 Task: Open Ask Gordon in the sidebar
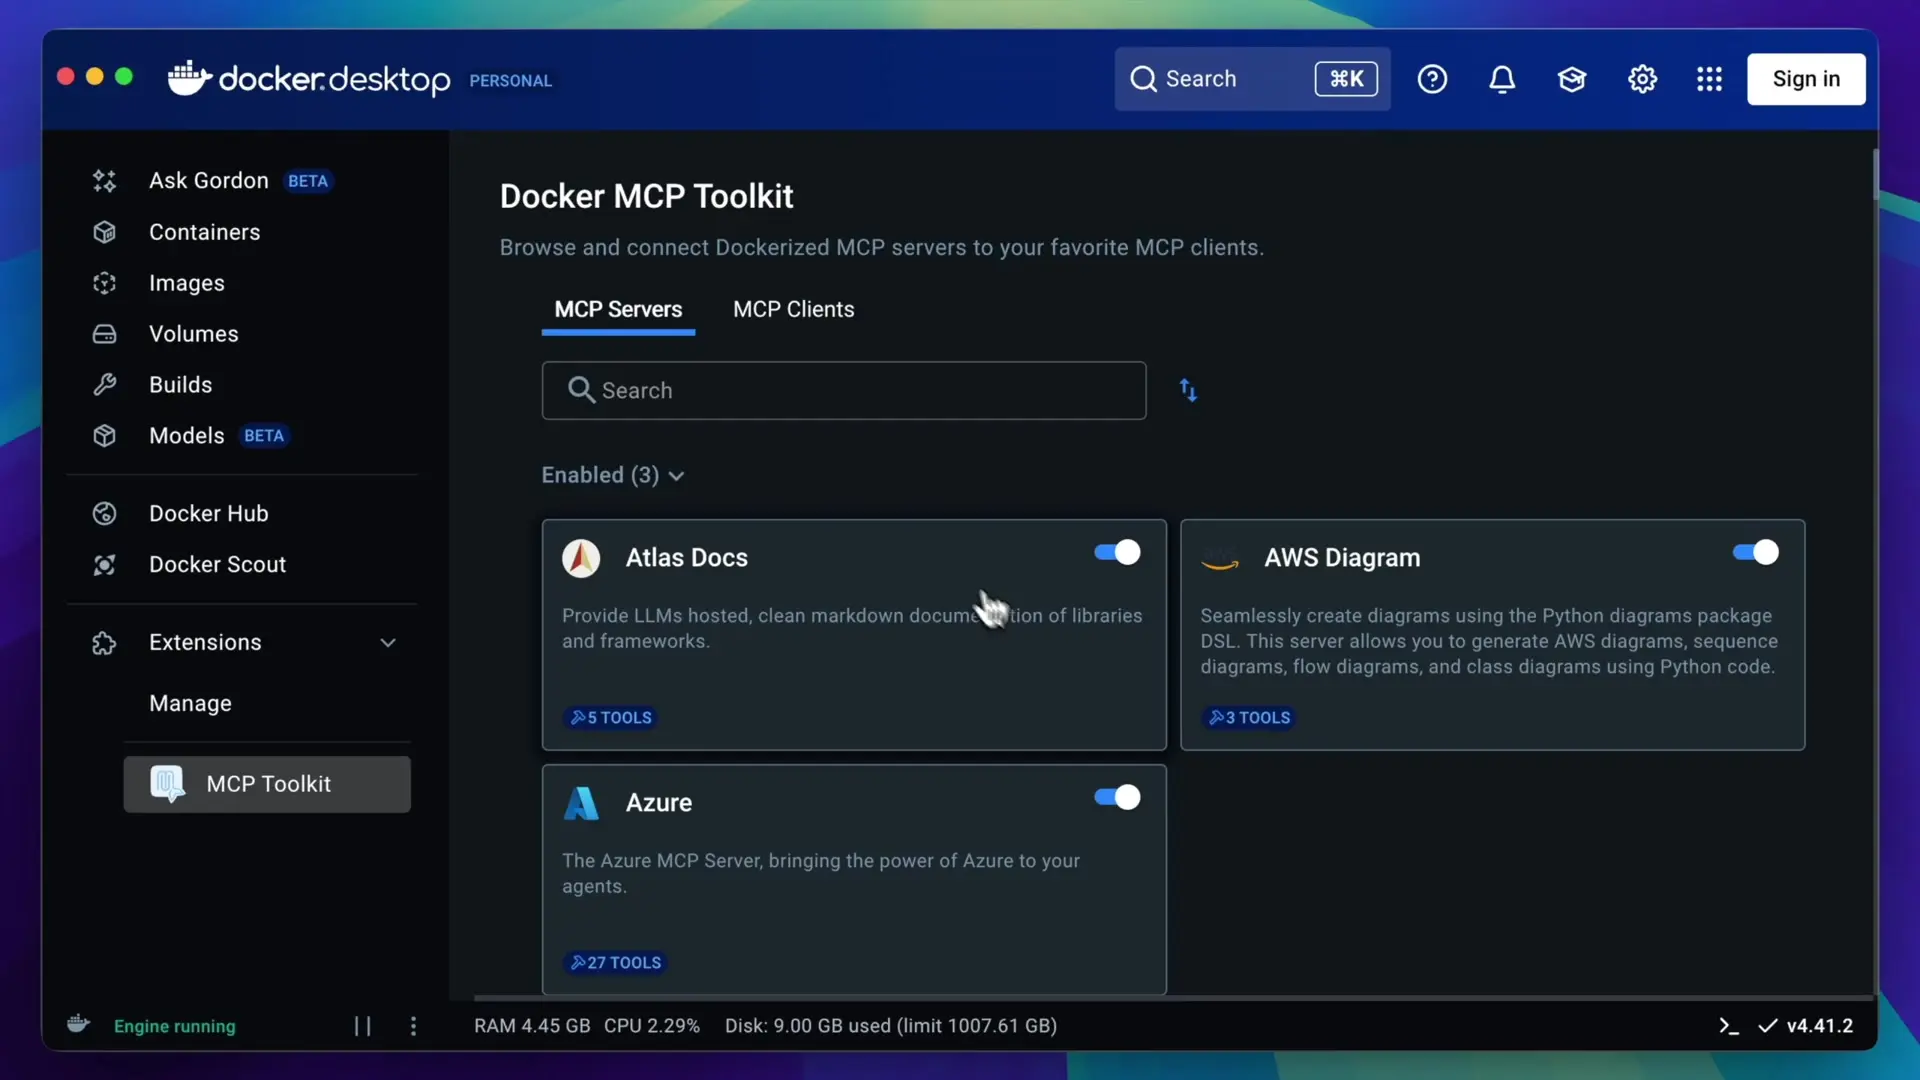(x=209, y=181)
